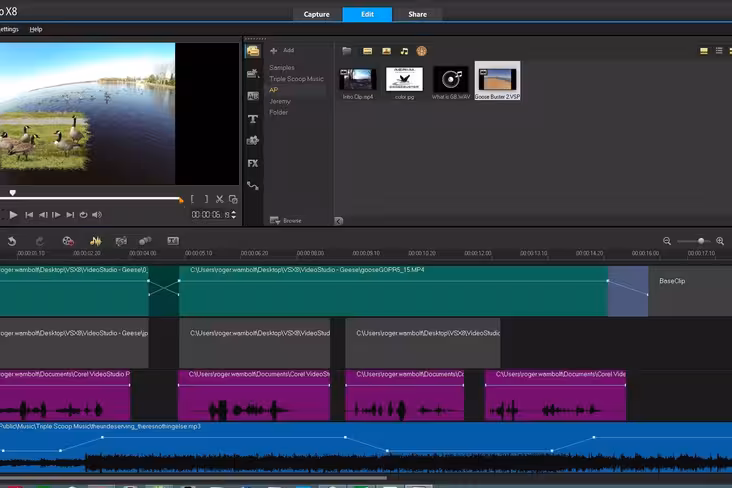Toggle repeat playback

pyautogui.click(x=83, y=215)
